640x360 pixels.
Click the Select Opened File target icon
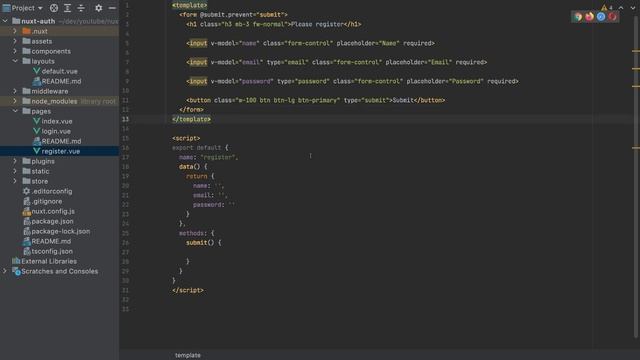pos(54,8)
